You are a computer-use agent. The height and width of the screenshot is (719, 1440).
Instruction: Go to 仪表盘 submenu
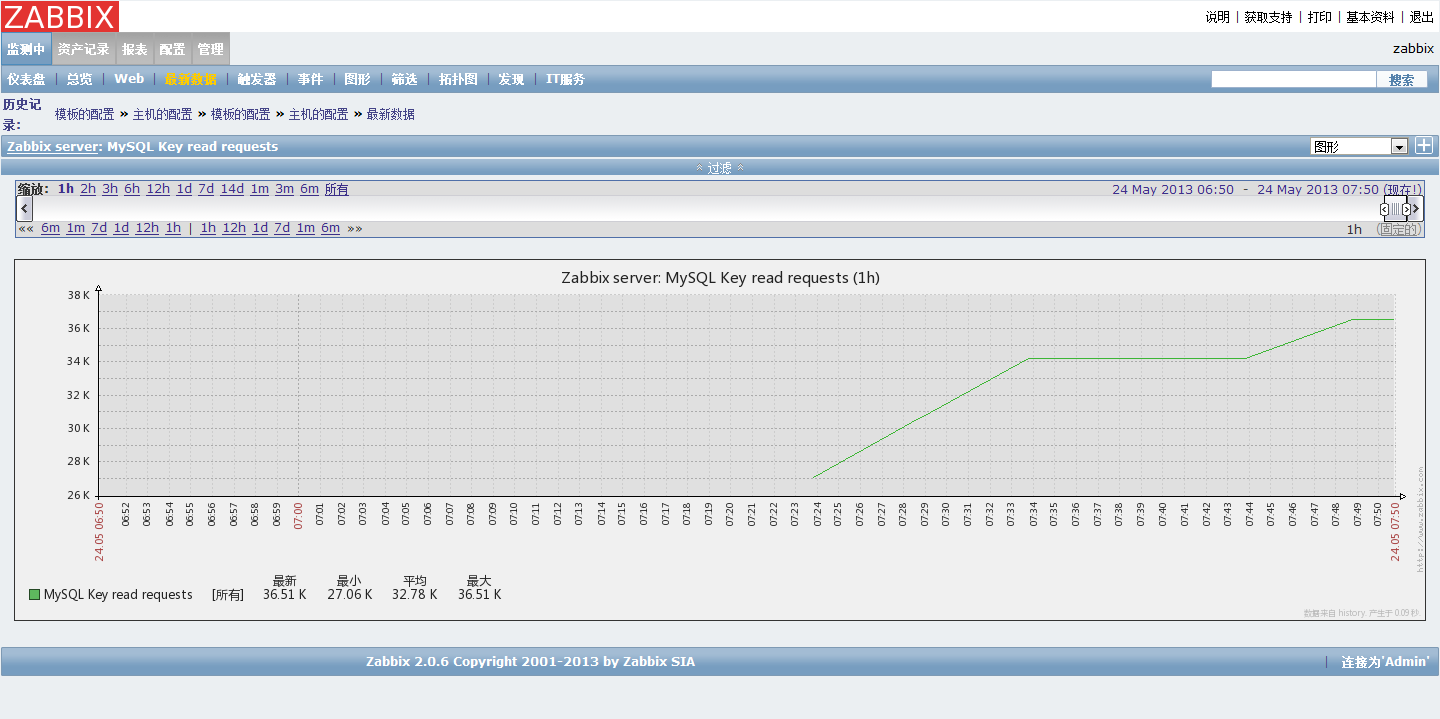click(26, 79)
